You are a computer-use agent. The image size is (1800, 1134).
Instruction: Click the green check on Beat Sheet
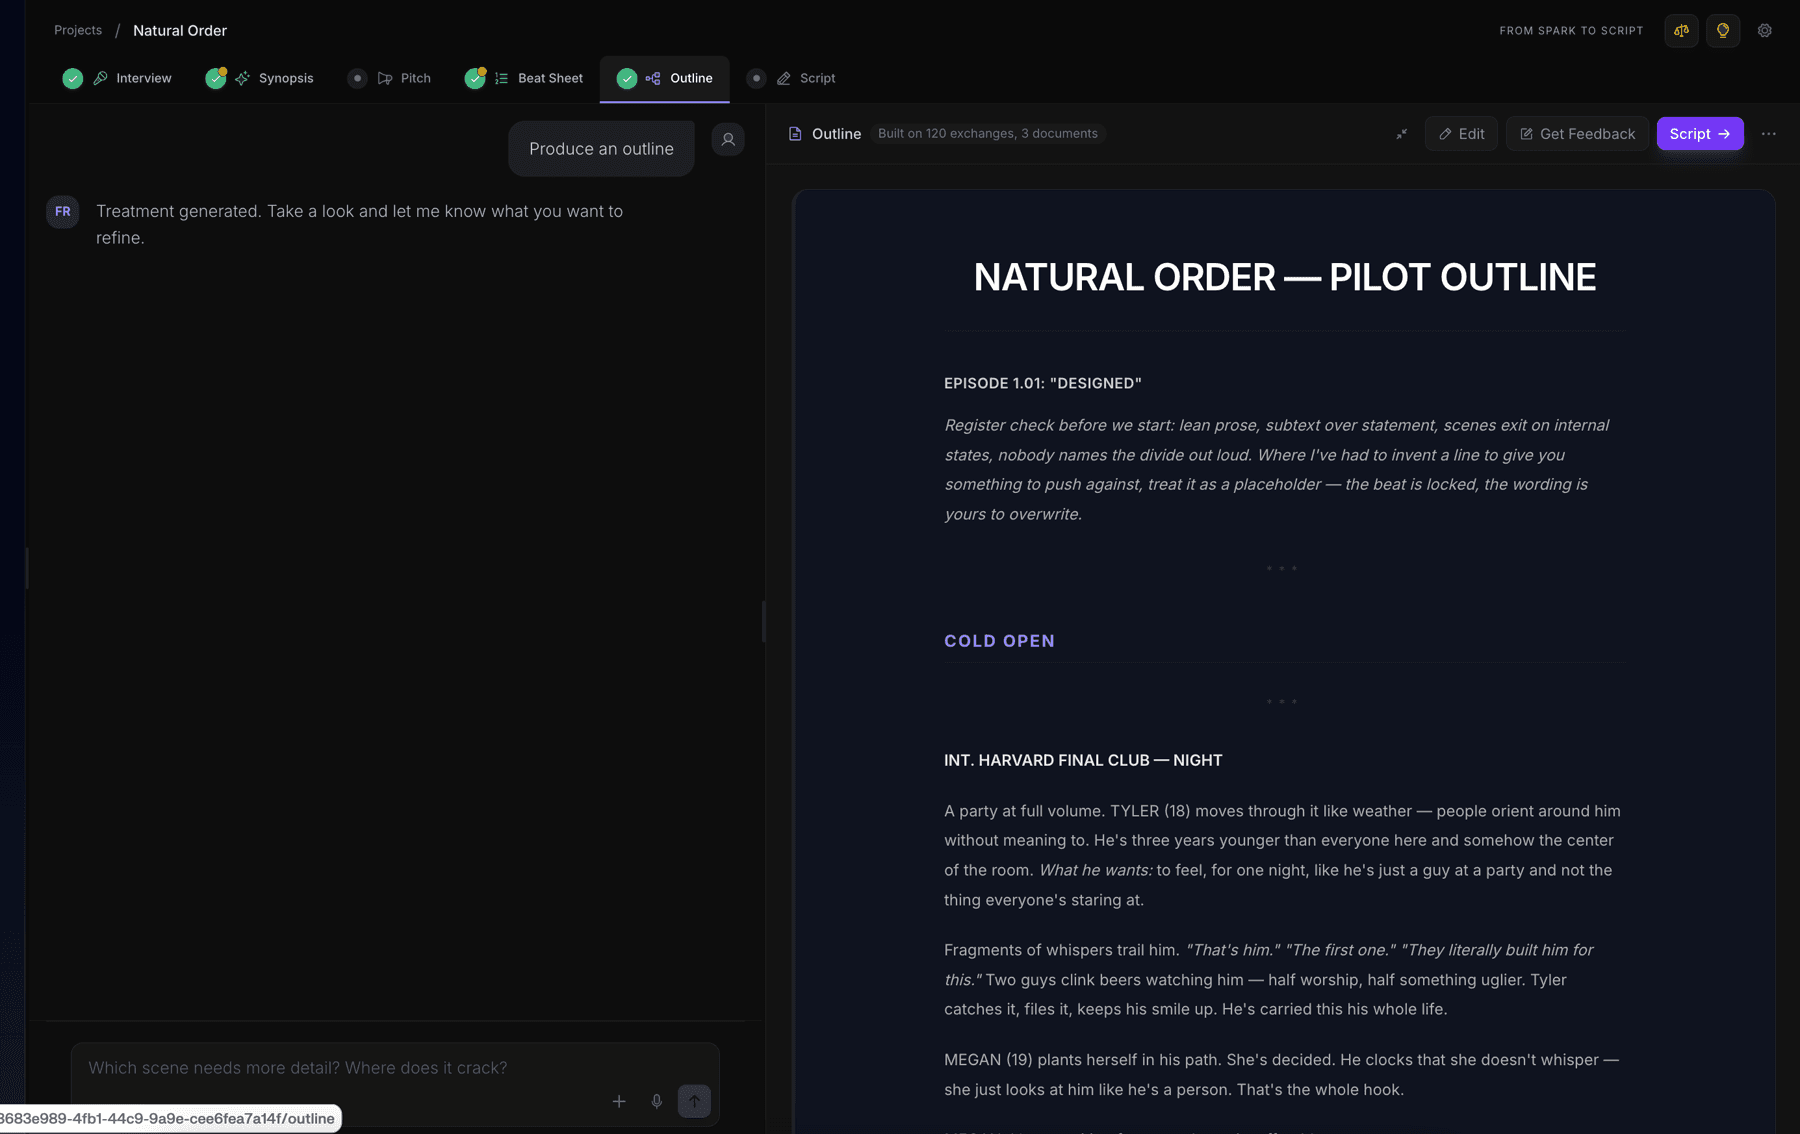pyautogui.click(x=475, y=78)
